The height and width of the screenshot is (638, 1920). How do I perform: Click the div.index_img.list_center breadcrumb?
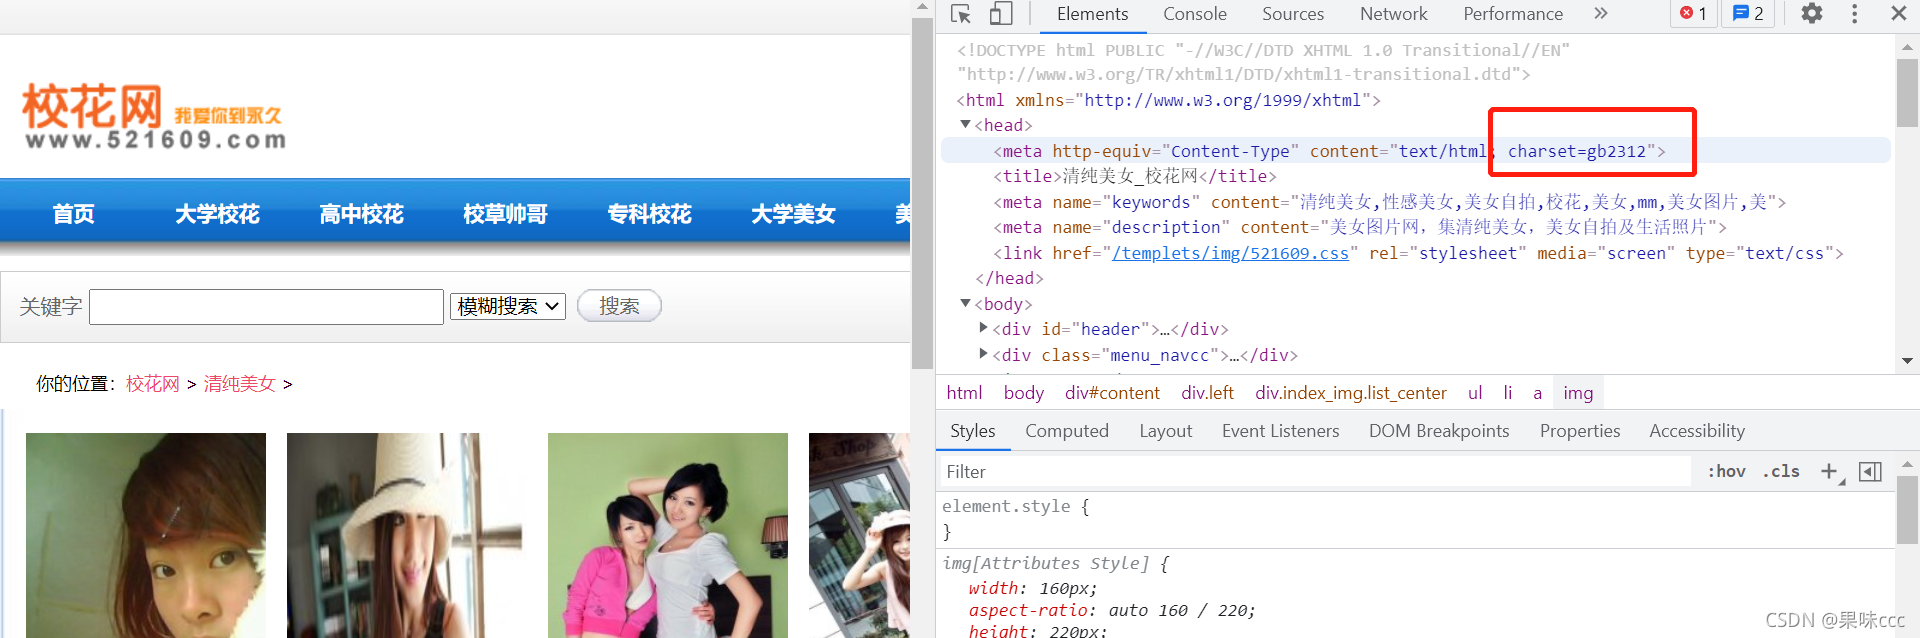point(1351,393)
